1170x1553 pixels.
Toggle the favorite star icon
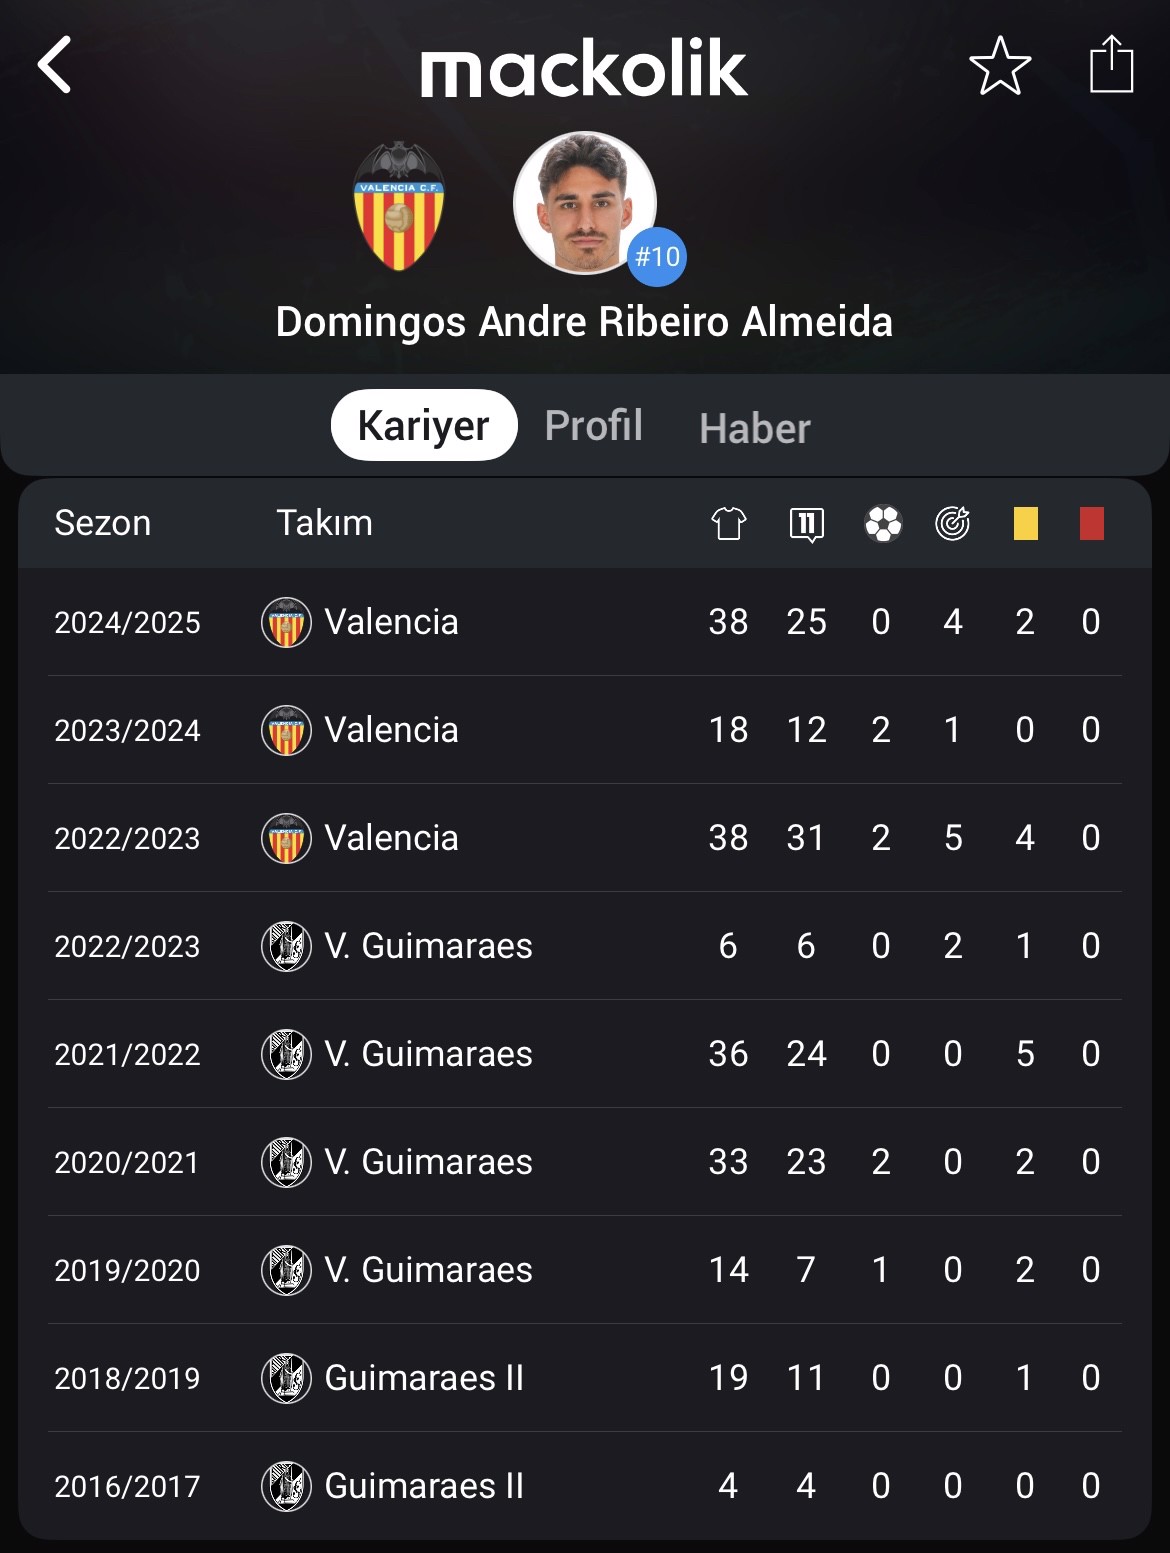tap(1000, 66)
